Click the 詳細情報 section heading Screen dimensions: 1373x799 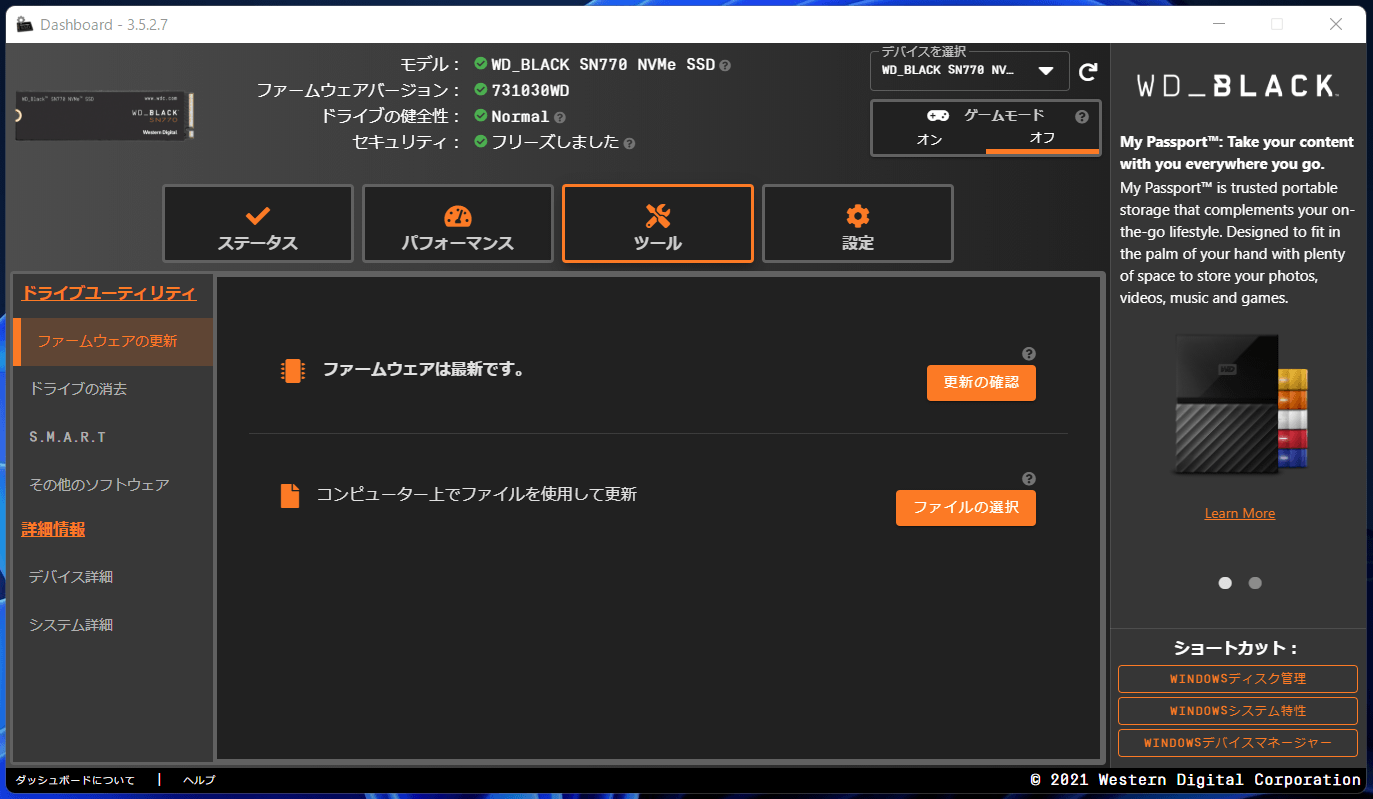53,529
